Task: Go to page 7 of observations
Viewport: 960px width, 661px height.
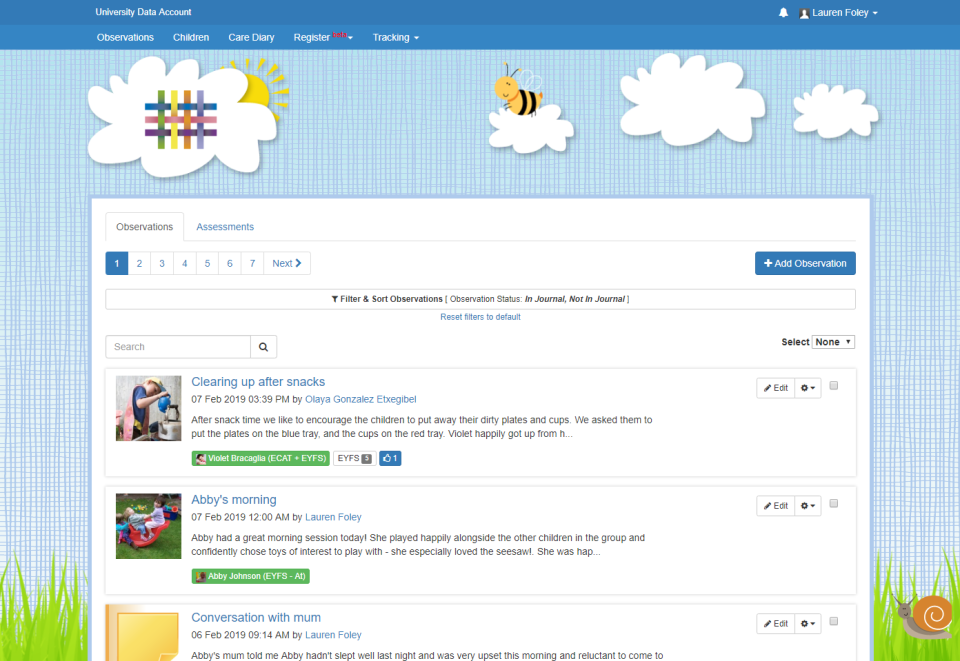Action: tap(252, 263)
